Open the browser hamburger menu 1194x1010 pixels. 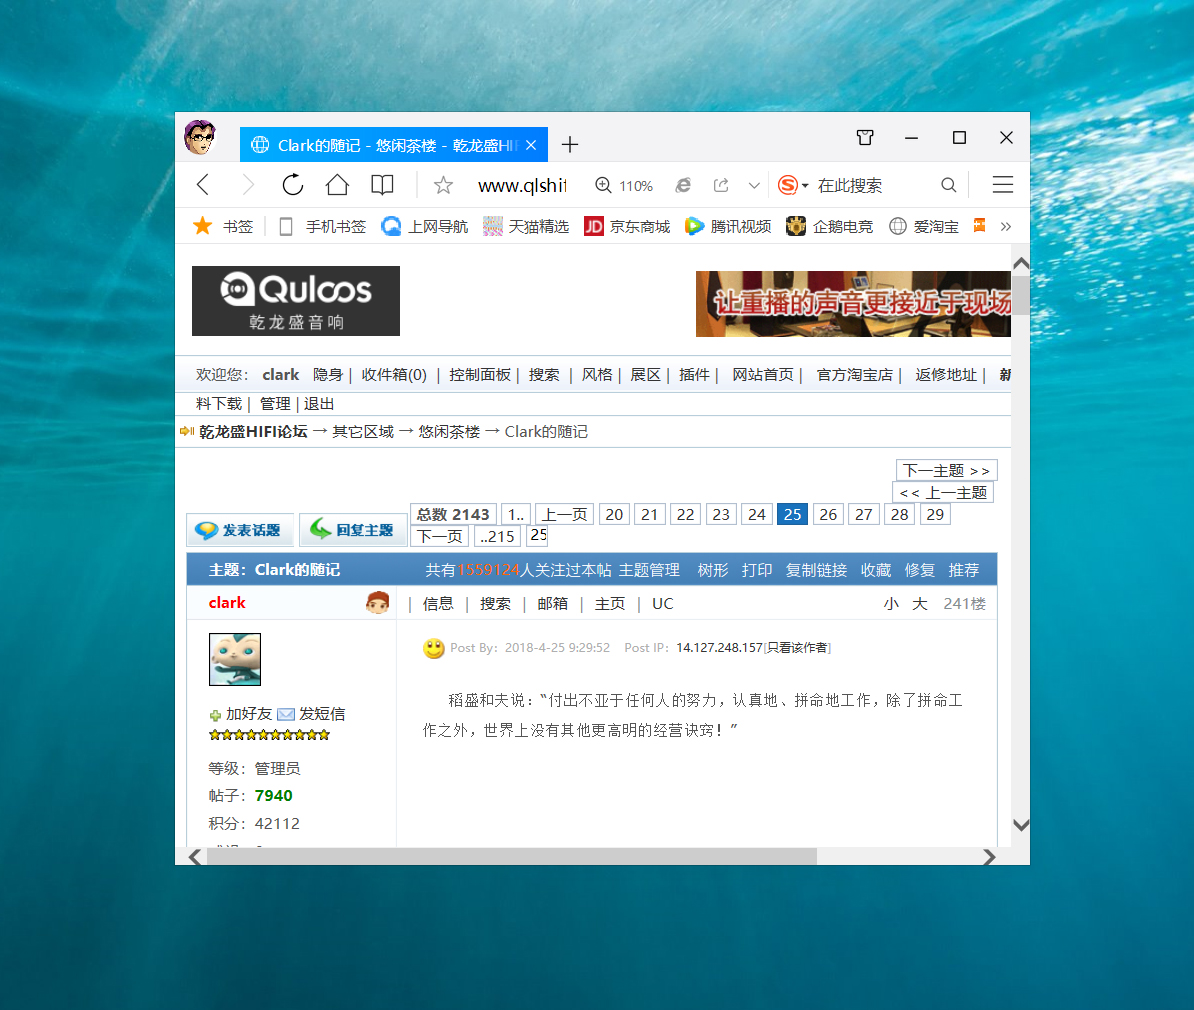[x=1002, y=185]
